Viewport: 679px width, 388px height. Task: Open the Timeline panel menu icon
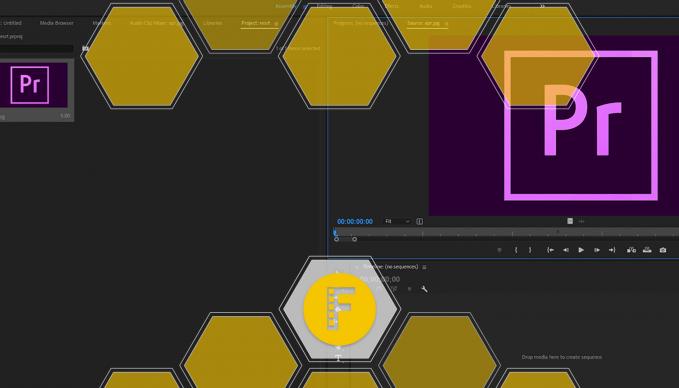424,267
